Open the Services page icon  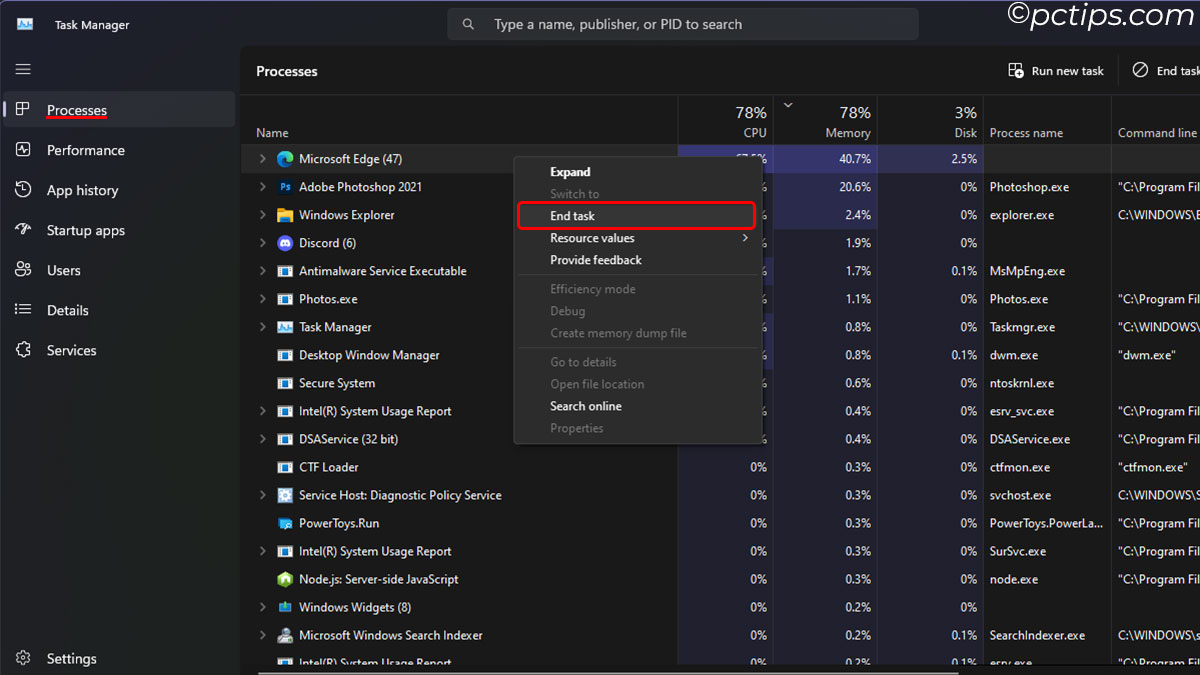(21, 350)
